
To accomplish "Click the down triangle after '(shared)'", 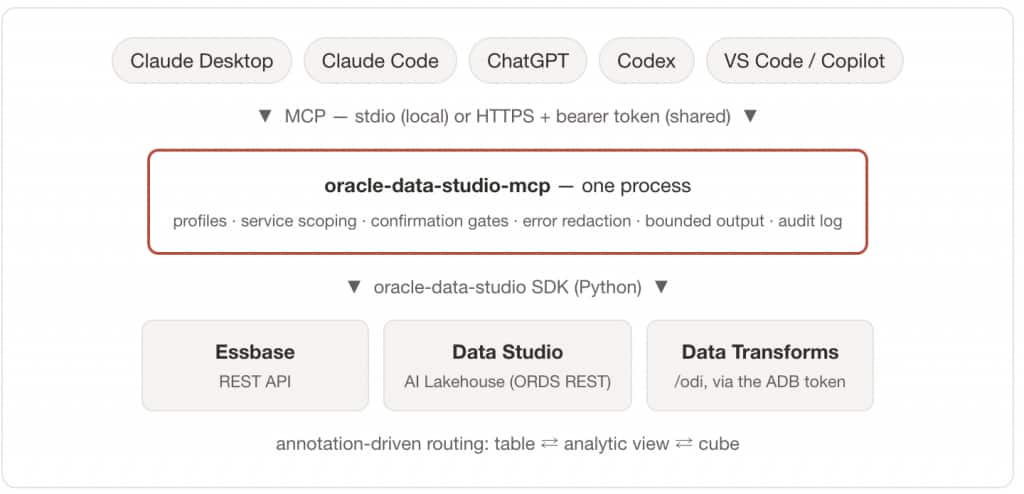I will [x=750, y=116].
